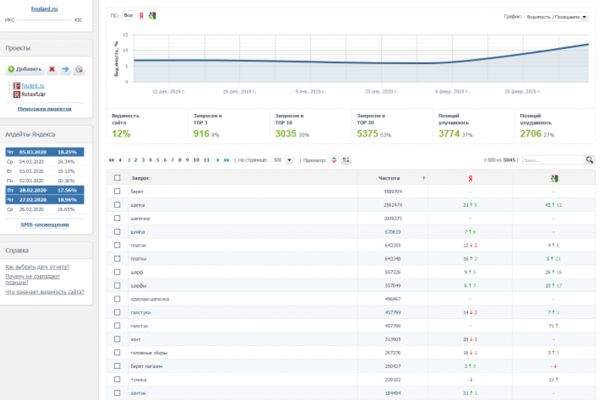The height and width of the screenshot is (400, 600).
Task: Click the sorting view icon next to Просмотр
Action: coord(346,160)
